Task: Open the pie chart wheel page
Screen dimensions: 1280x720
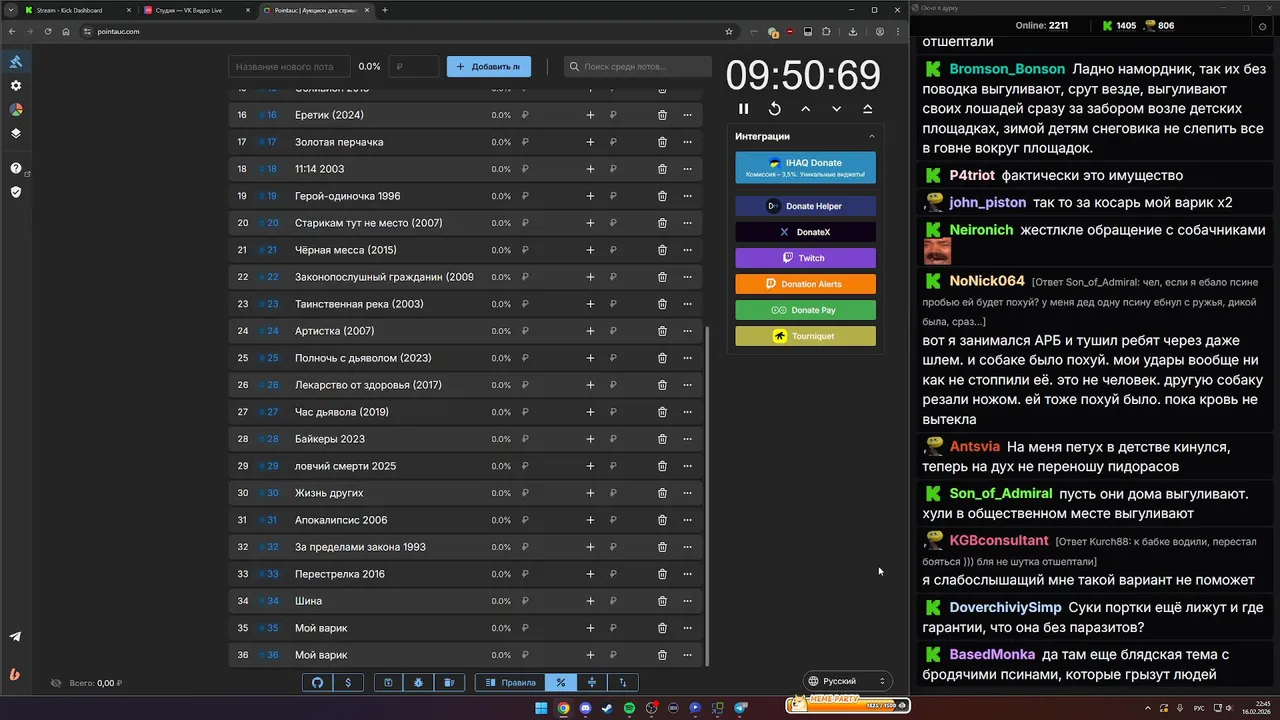Action: 15,109
